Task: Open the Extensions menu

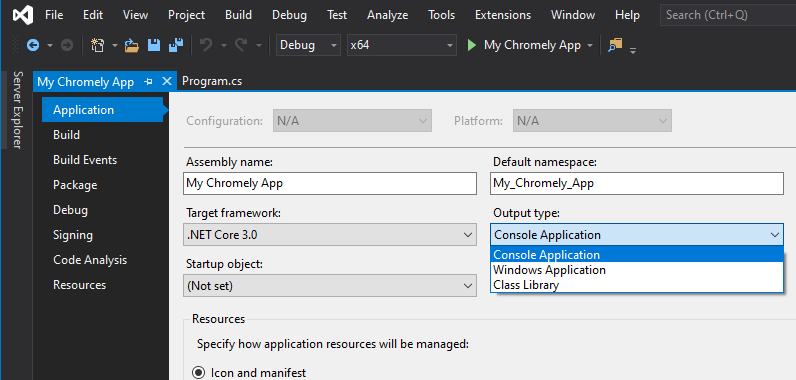Action: pyautogui.click(x=503, y=15)
